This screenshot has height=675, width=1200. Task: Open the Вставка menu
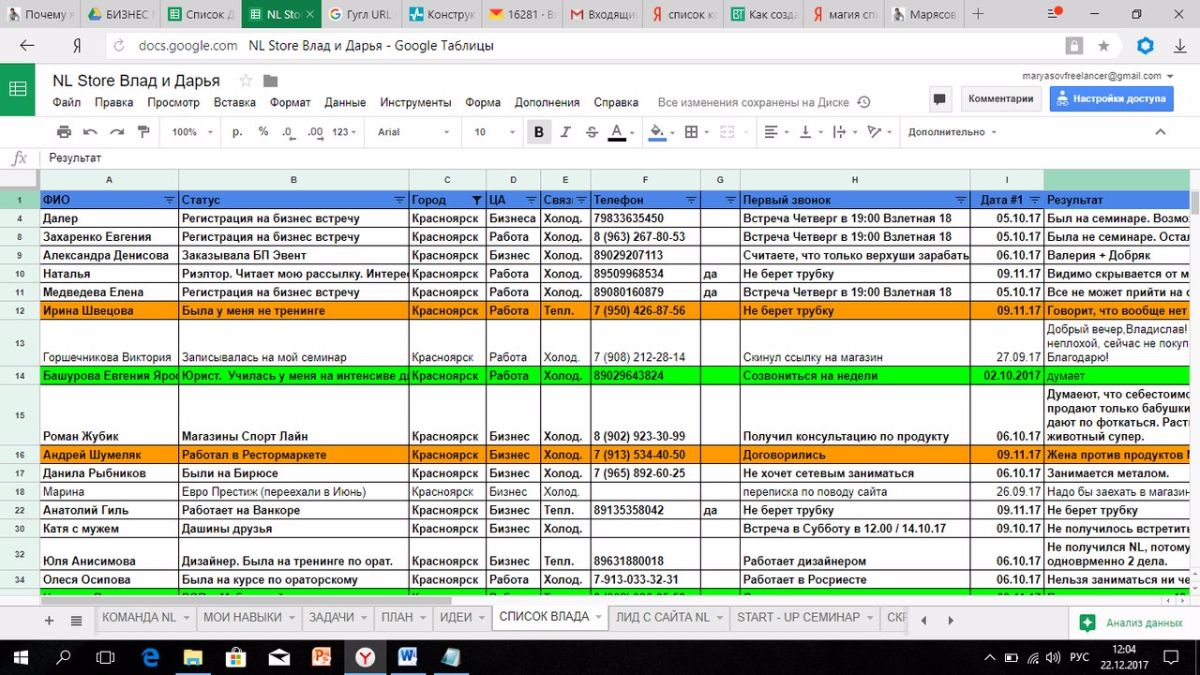point(235,102)
